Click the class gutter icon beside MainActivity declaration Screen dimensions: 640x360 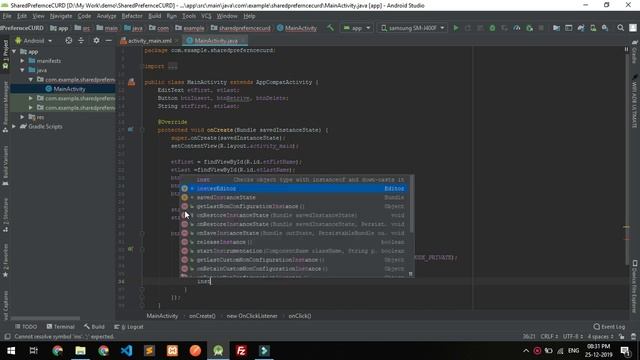[131, 82]
